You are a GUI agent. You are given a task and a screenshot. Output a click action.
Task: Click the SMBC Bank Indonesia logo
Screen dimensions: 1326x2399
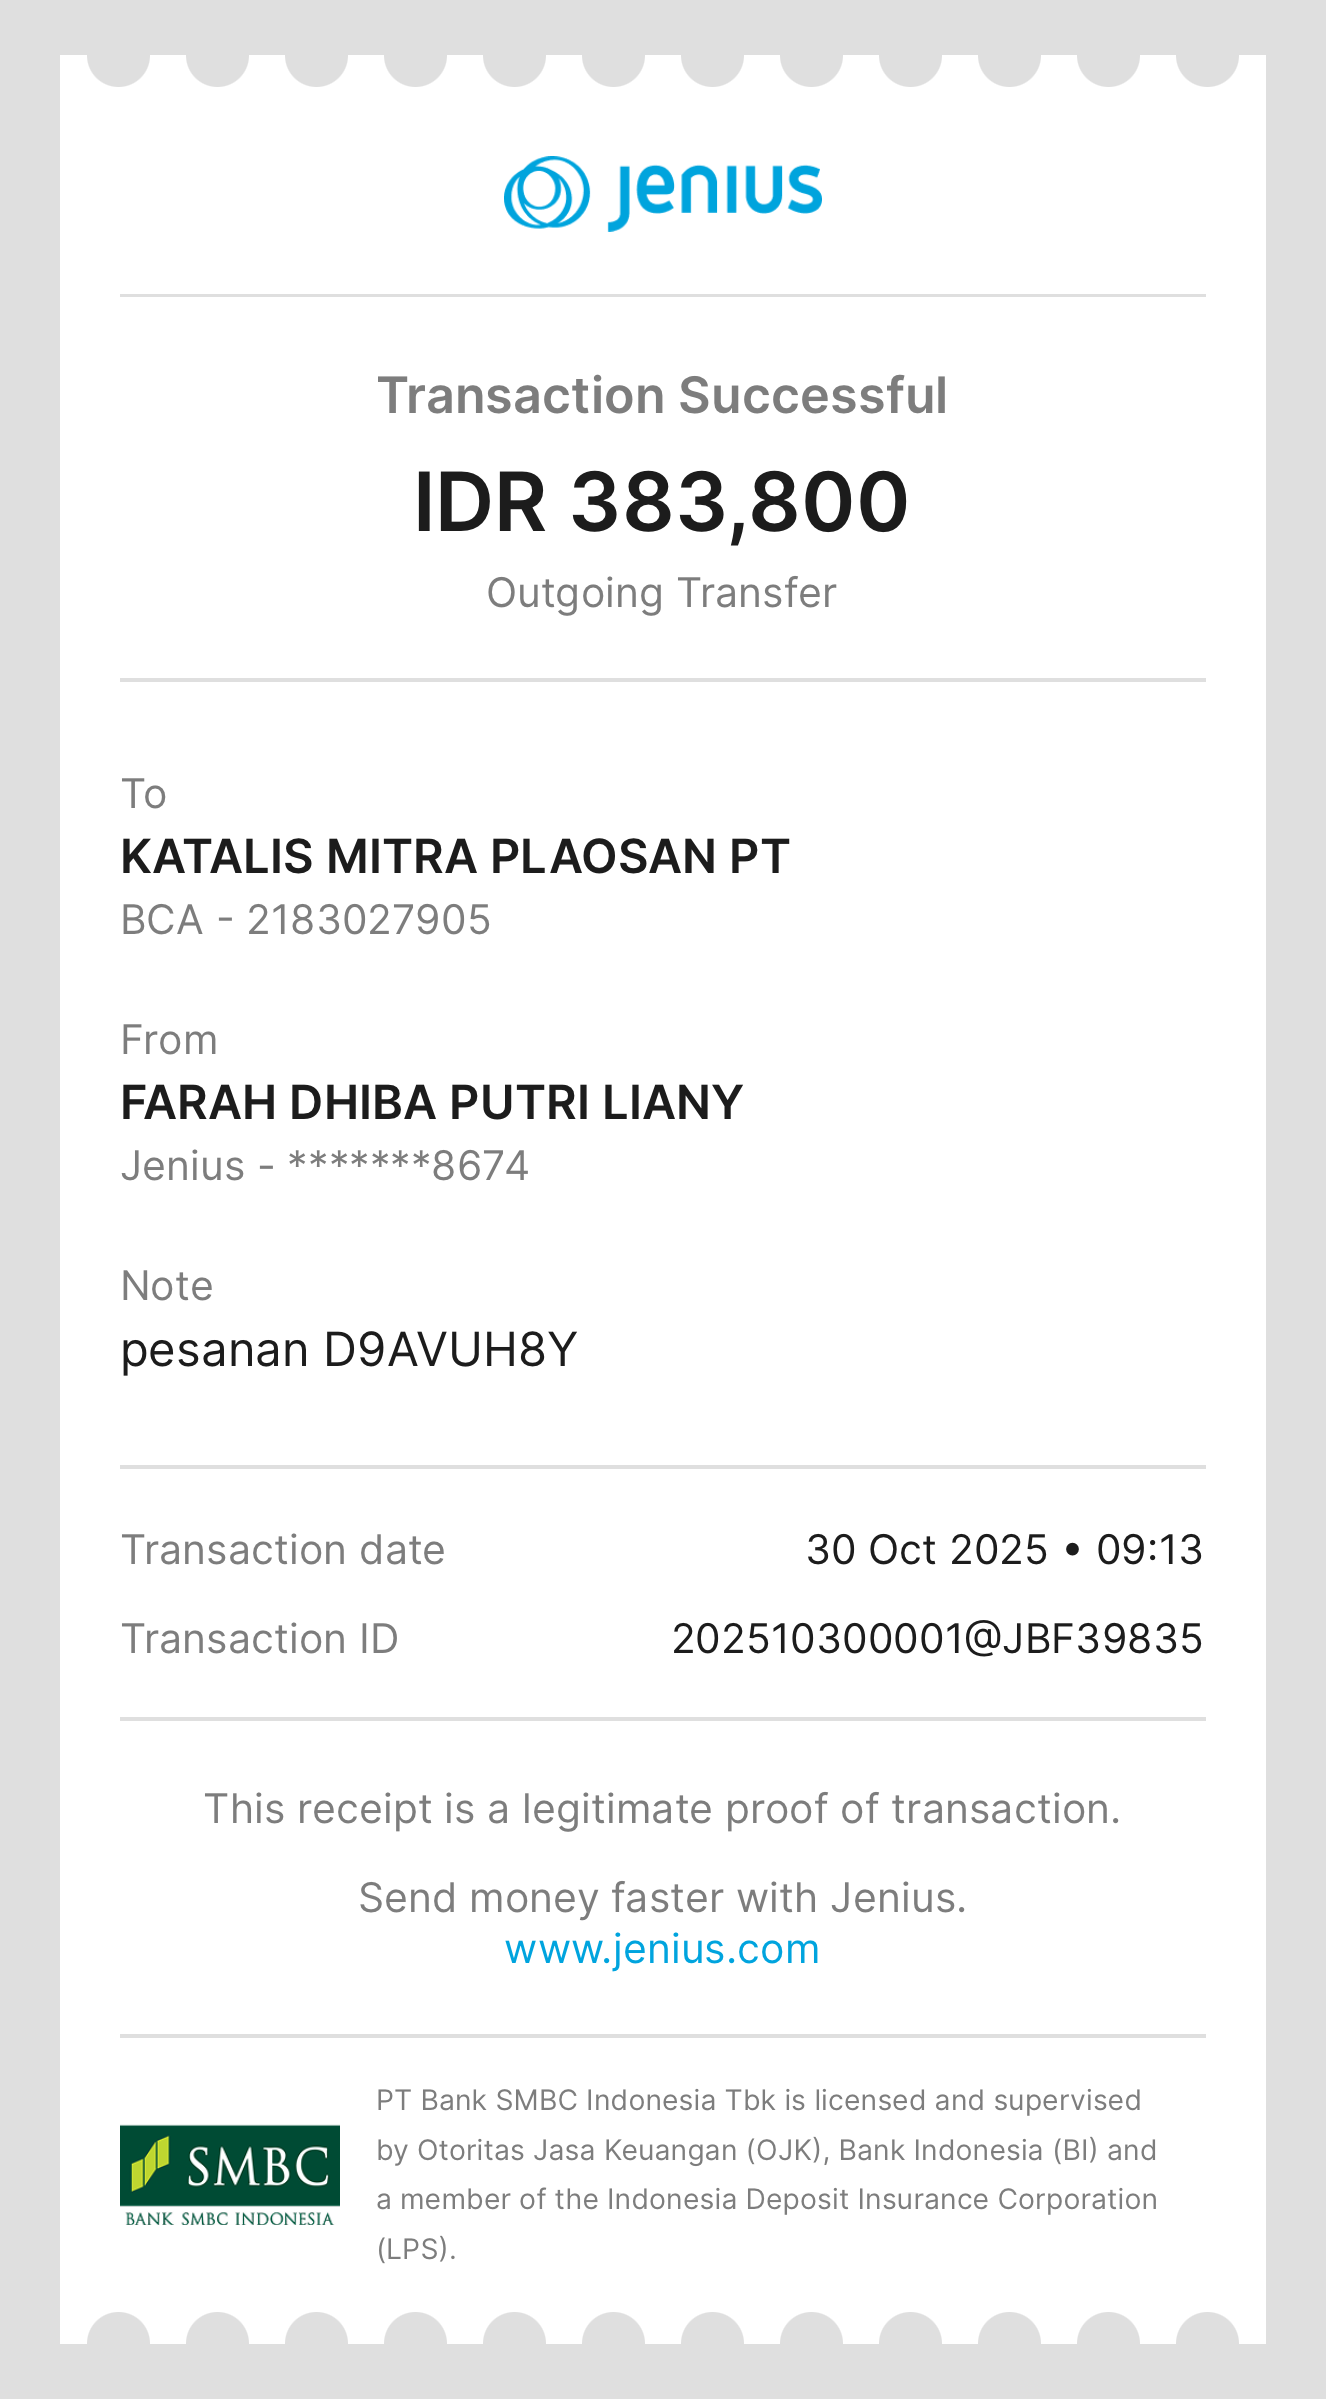point(230,2175)
